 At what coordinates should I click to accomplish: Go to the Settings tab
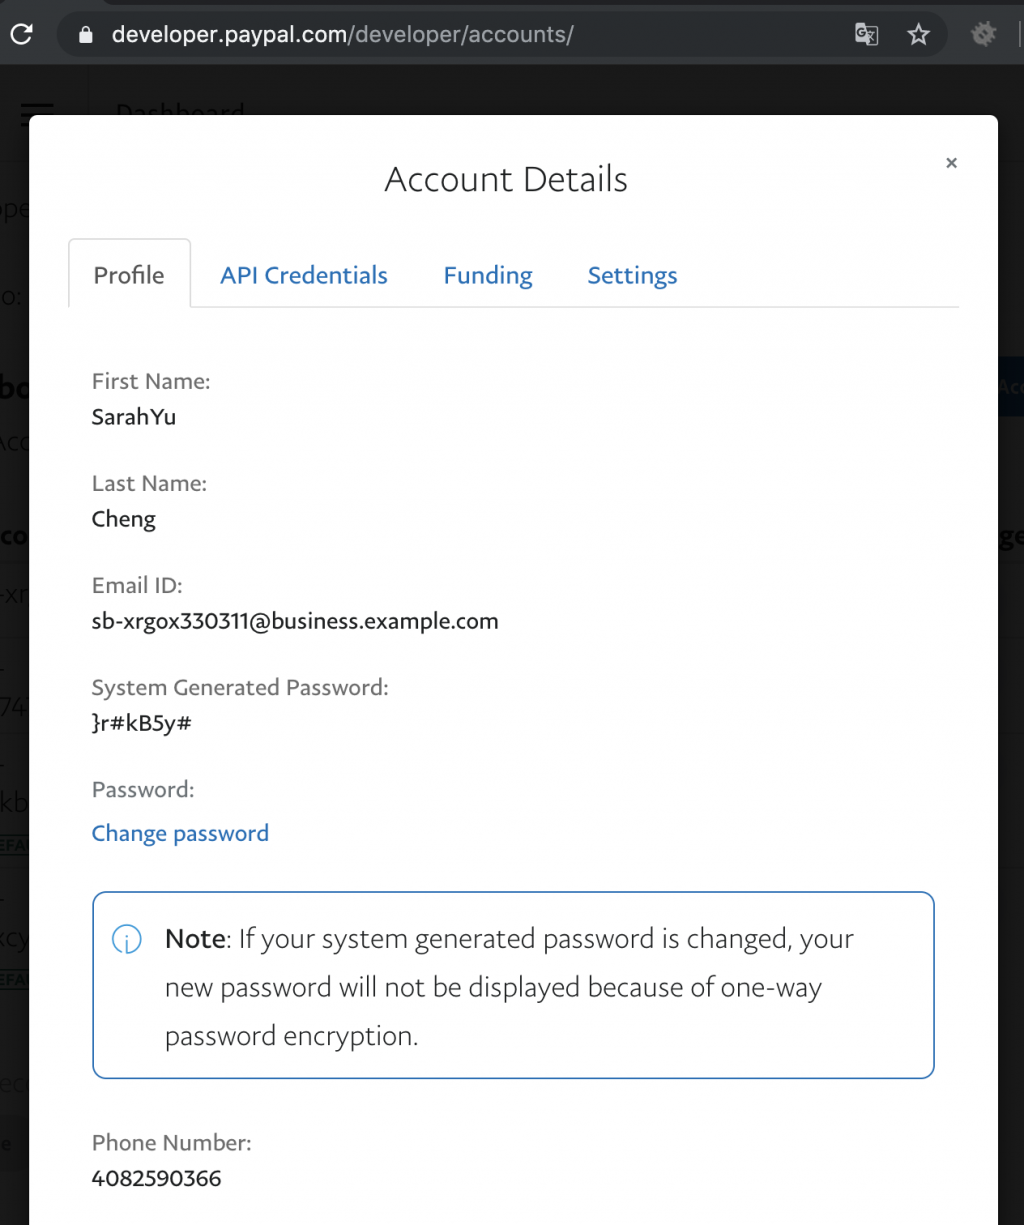[632, 275]
